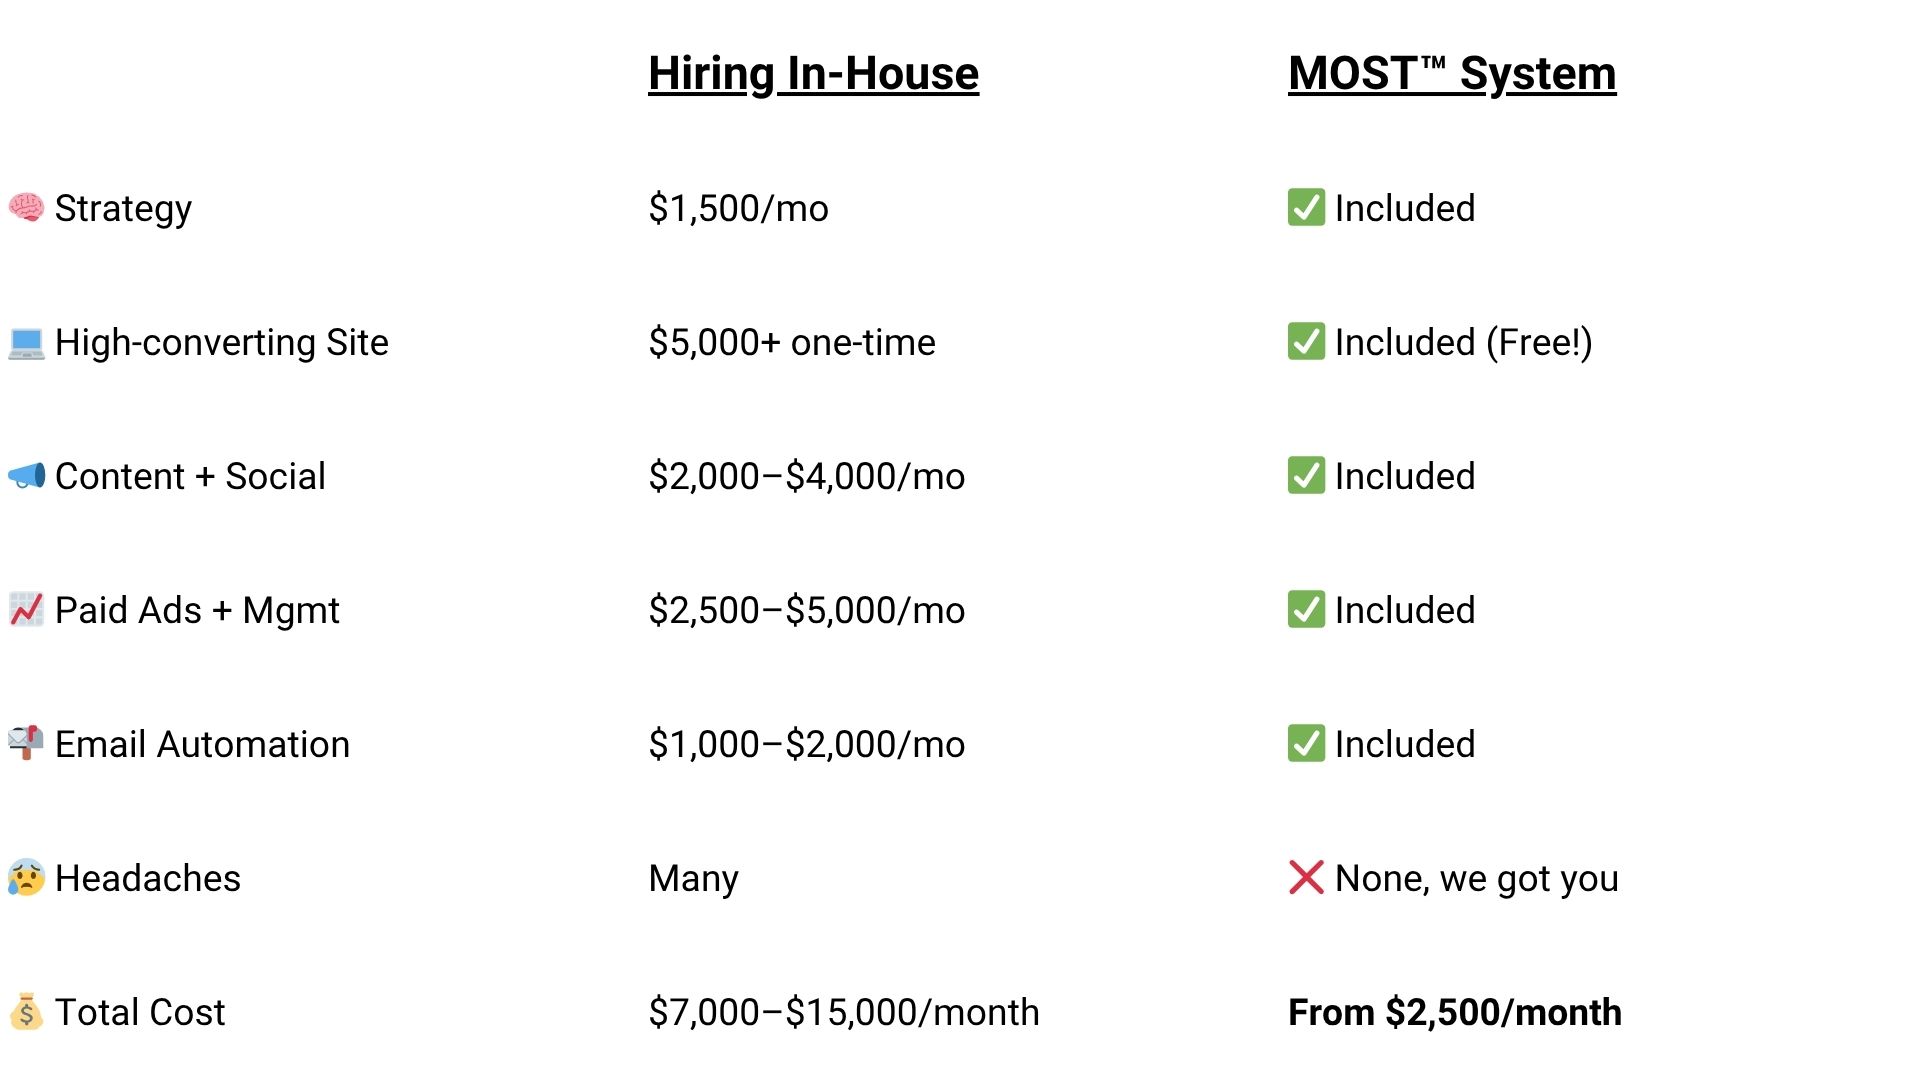
Task: Click the Hiring In-House heading
Action: pos(813,74)
